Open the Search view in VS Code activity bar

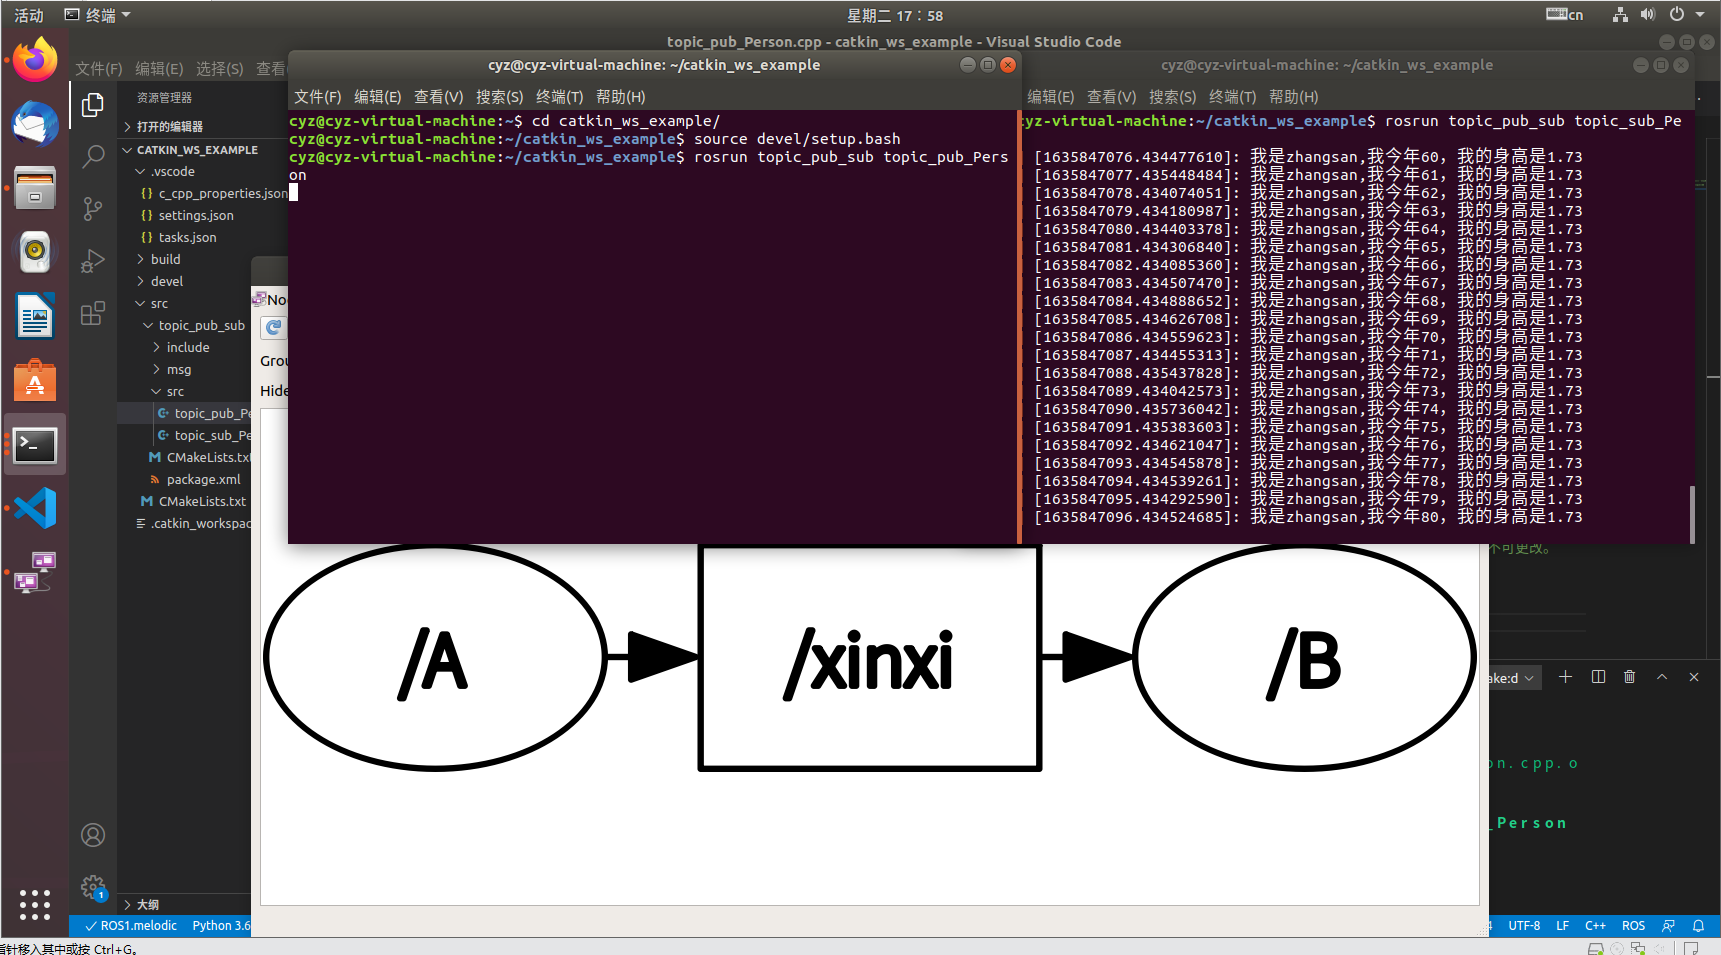93,157
